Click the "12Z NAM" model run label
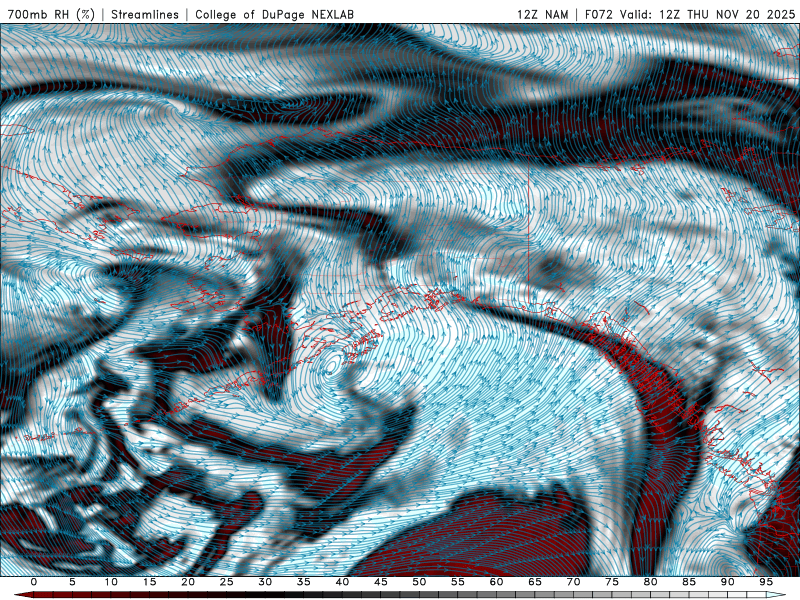The width and height of the screenshot is (800, 600). tap(543, 14)
